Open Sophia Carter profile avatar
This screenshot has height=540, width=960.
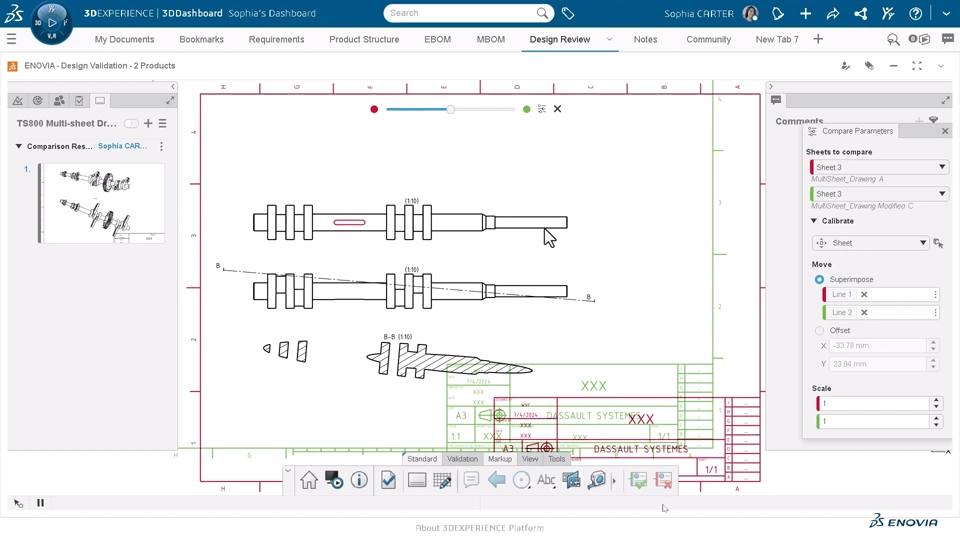point(750,13)
